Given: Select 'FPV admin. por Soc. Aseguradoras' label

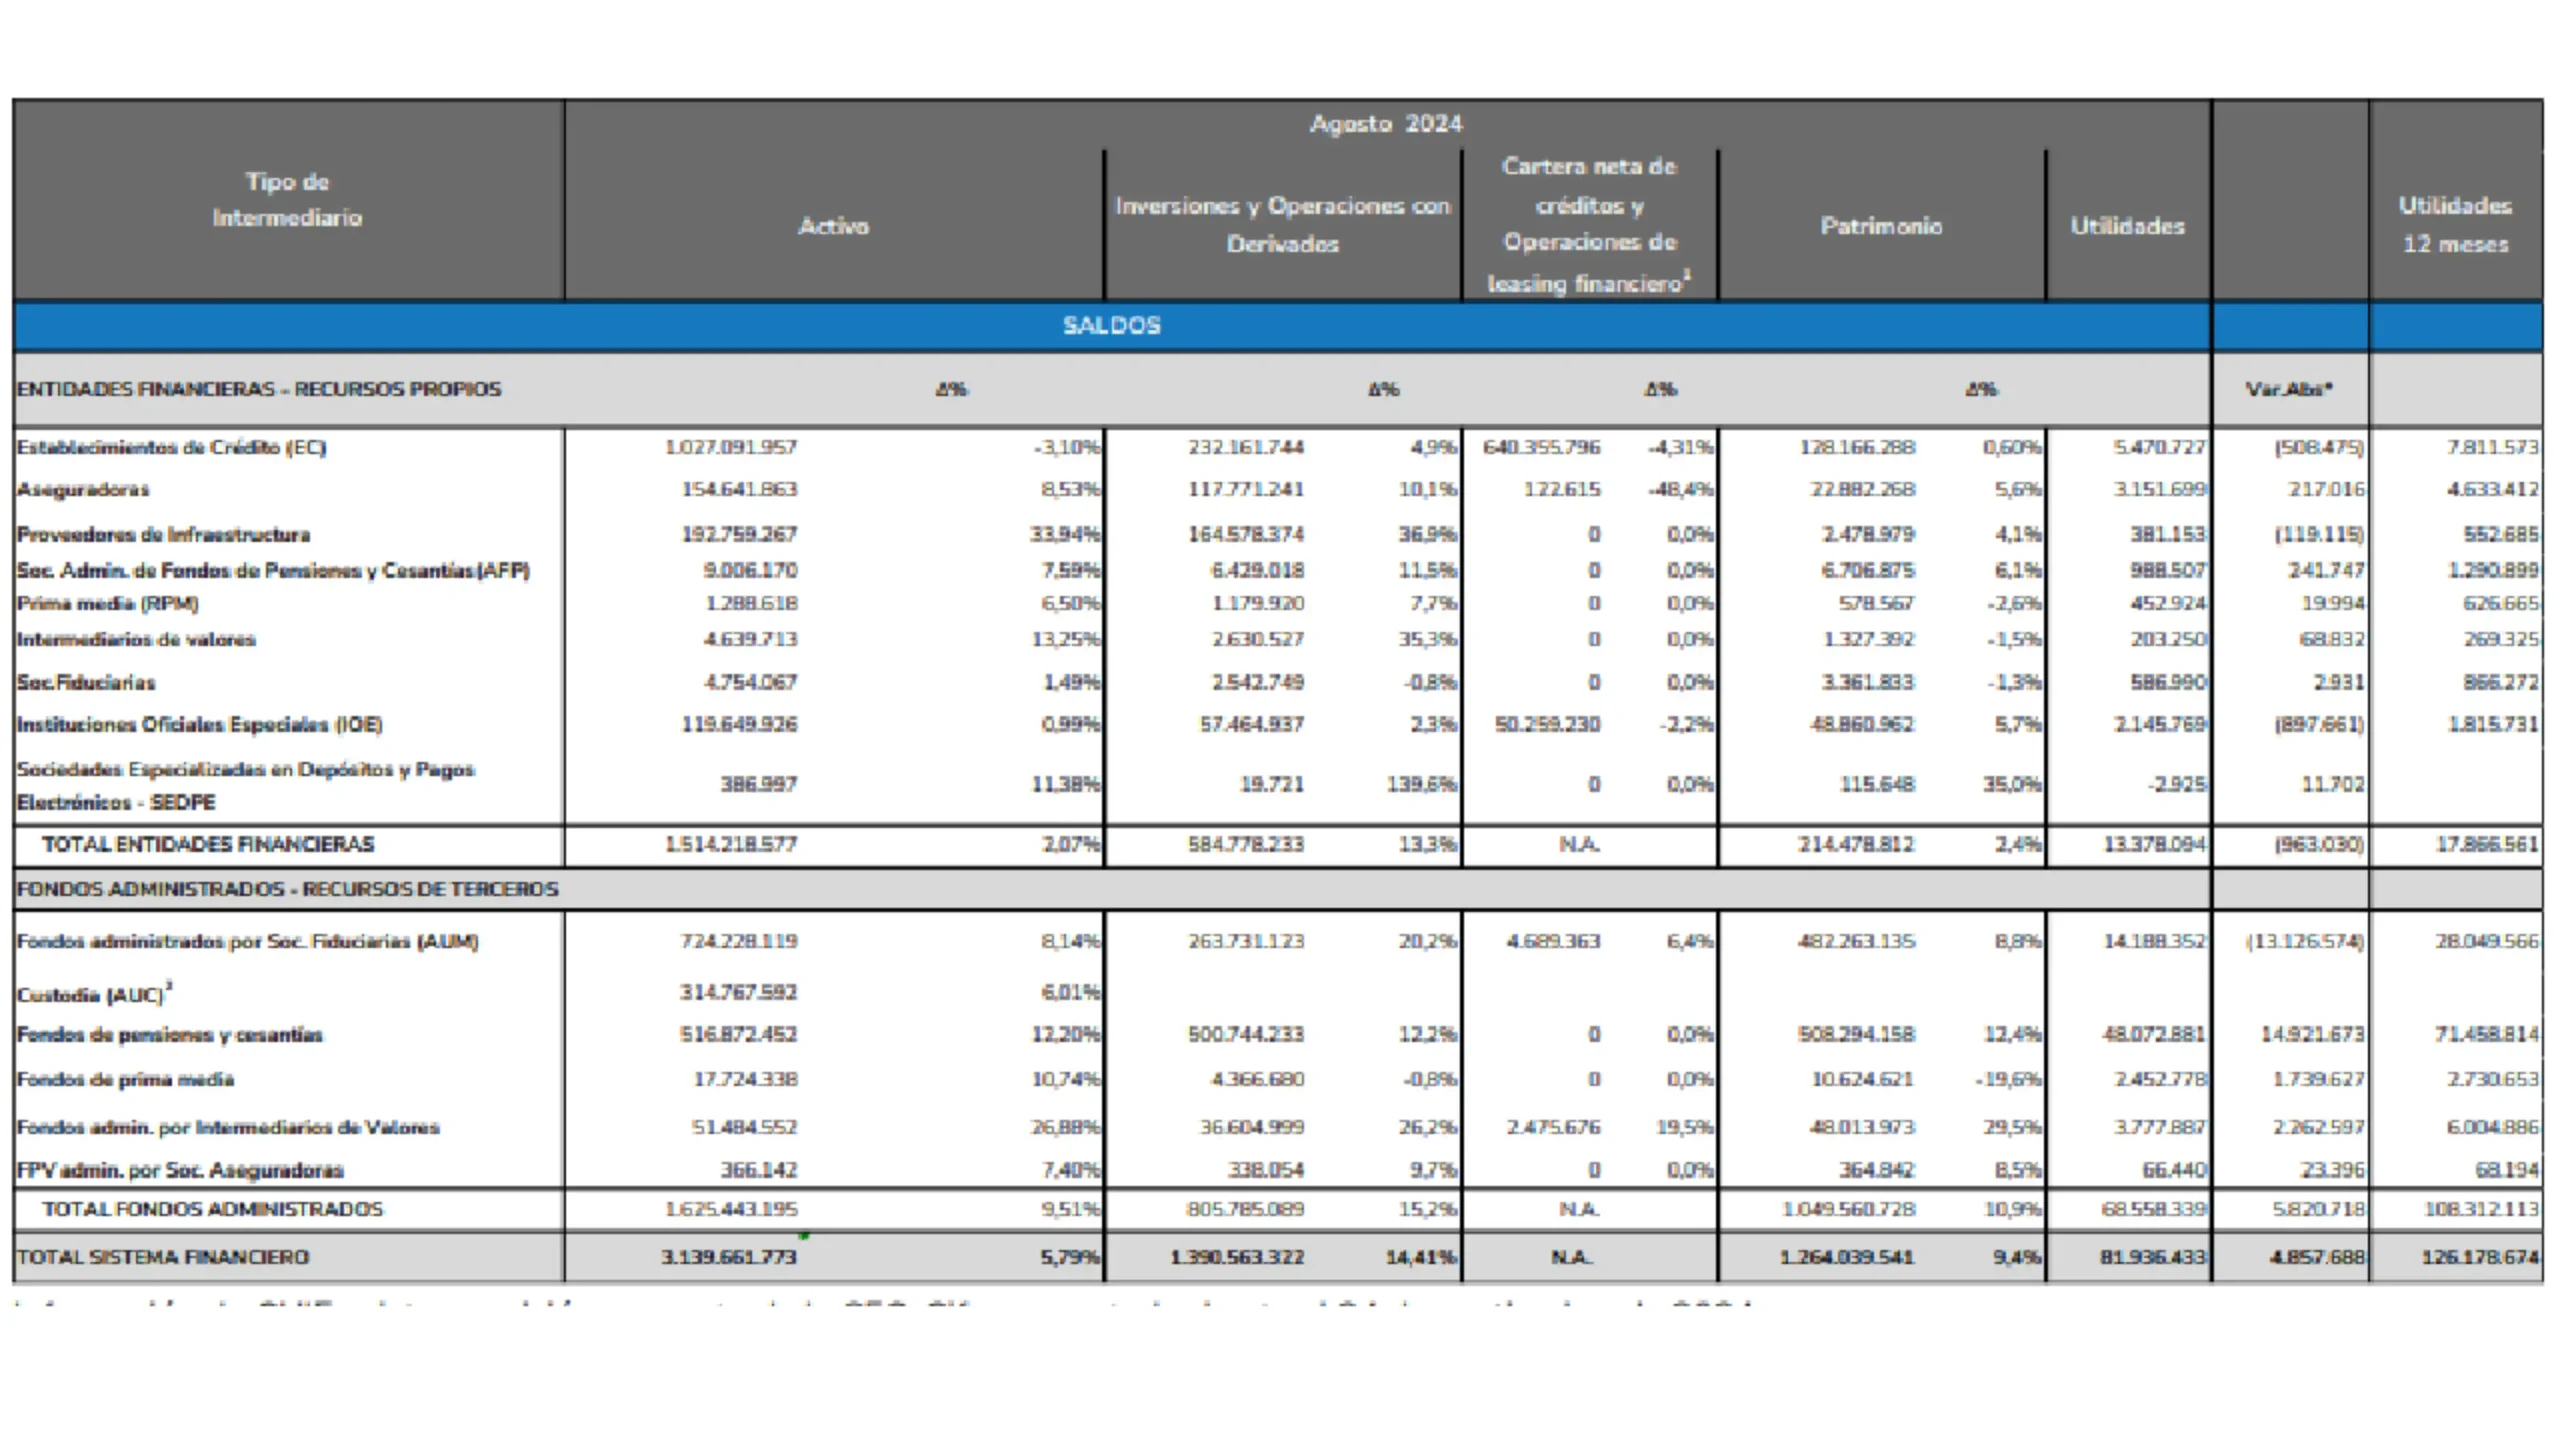Looking at the screenshot, I should (180, 1170).
